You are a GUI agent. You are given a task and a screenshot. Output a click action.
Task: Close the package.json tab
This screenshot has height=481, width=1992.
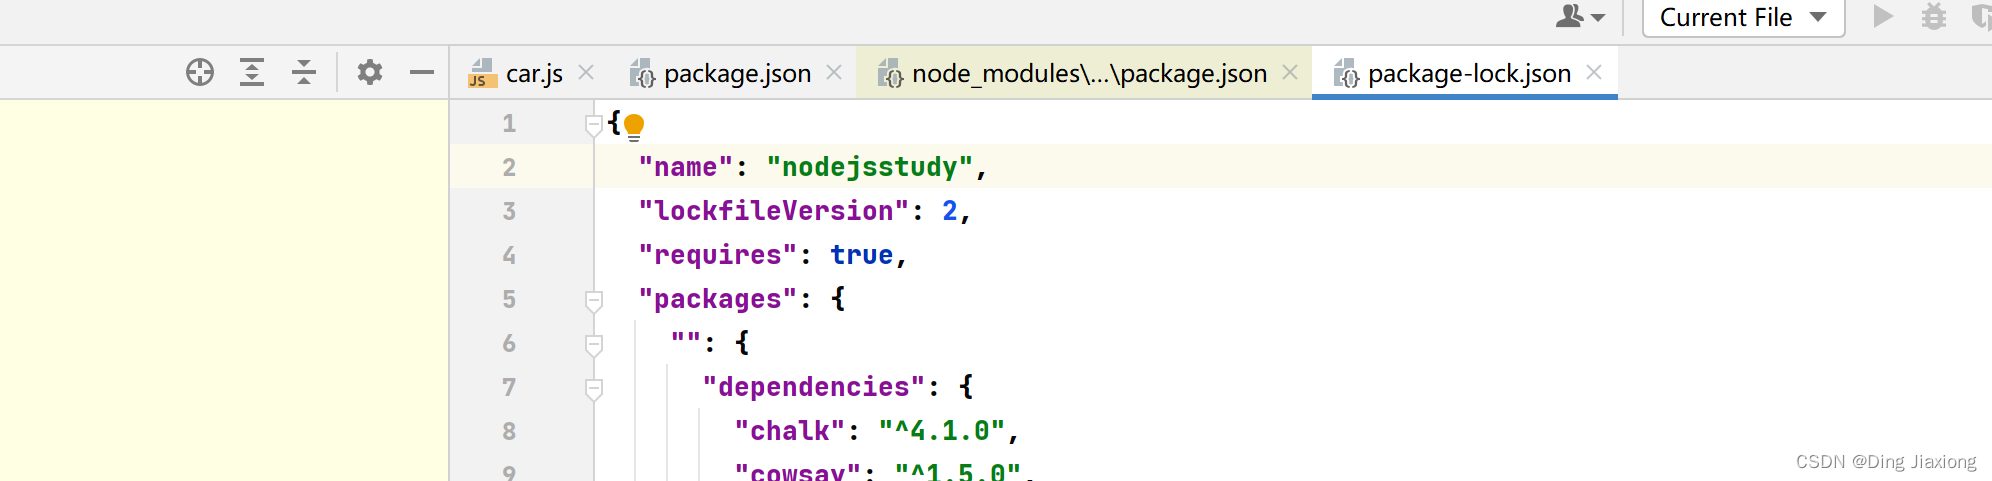(834, 72)
